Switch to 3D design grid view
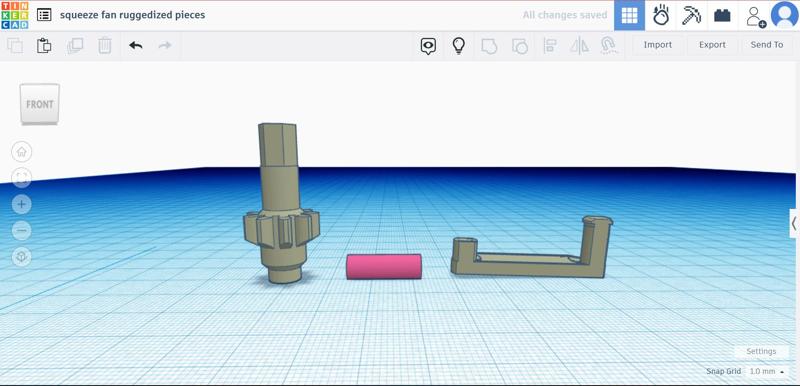Screen dimensions: 800x386 point(630,15)
